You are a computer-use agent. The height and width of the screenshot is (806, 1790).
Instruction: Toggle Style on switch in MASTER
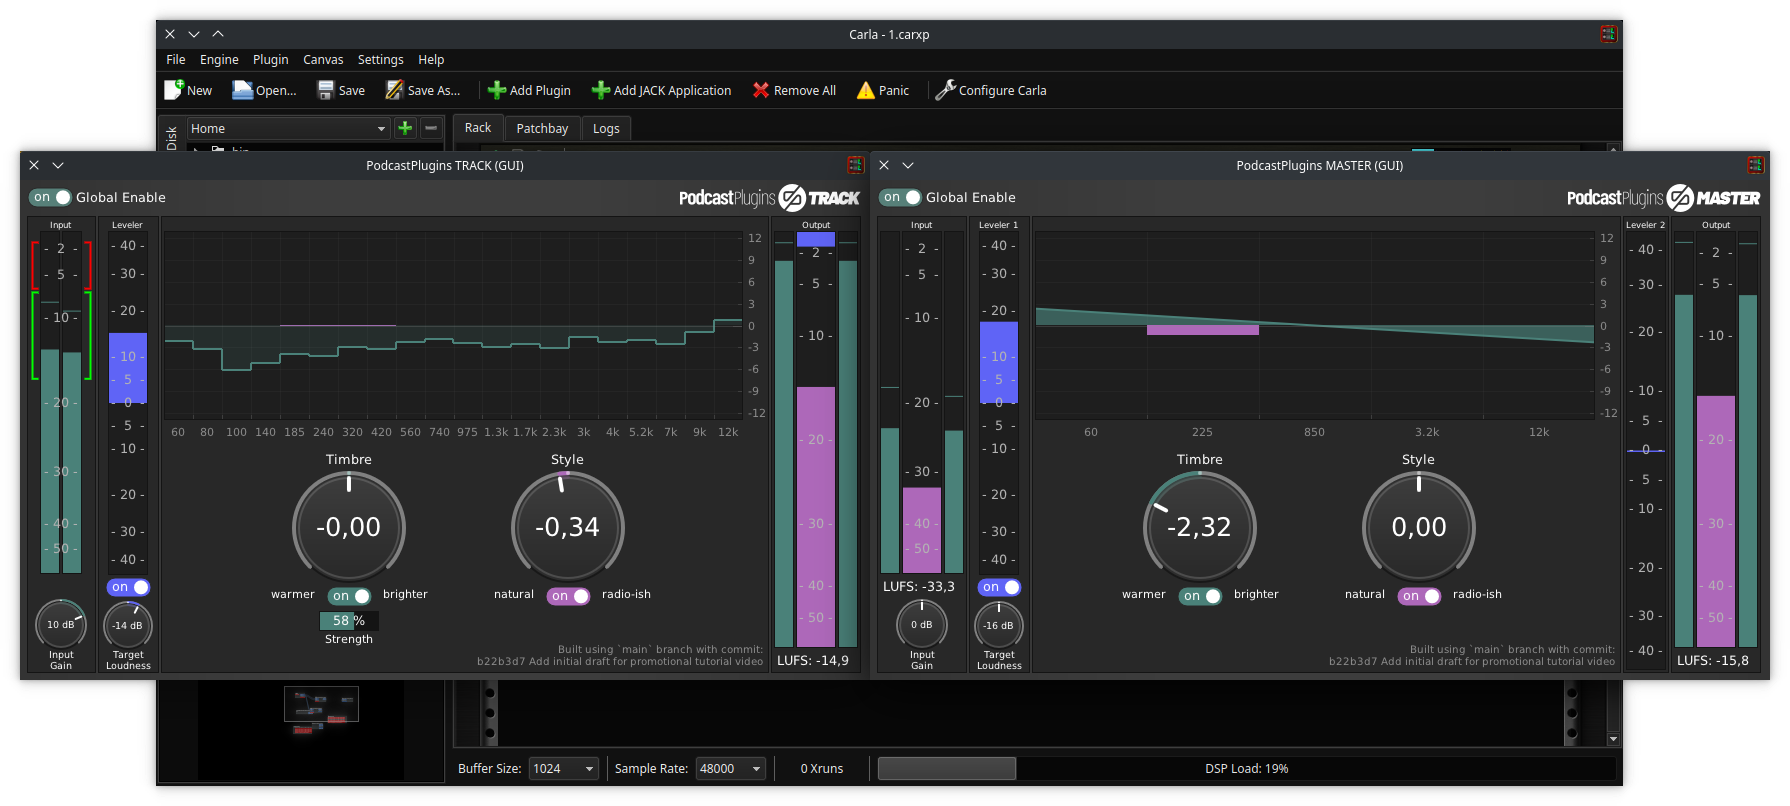click(x=1419, y=596)
